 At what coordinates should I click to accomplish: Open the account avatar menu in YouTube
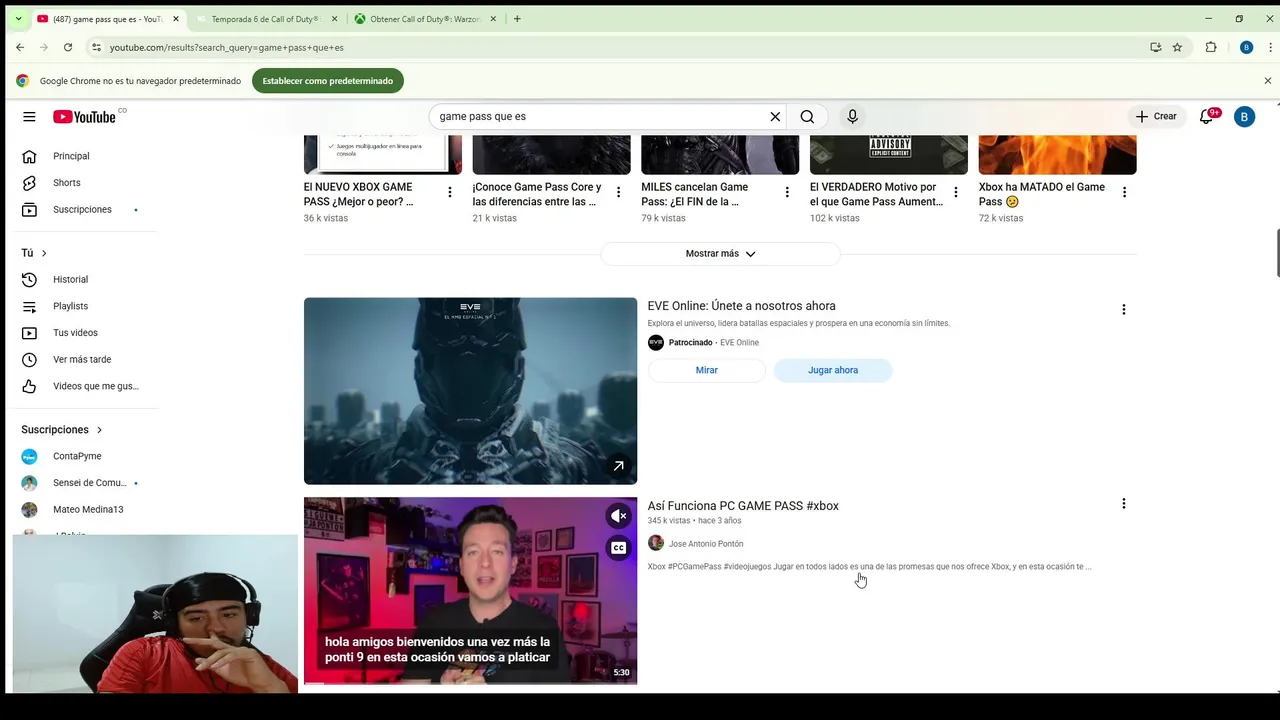1244,117
